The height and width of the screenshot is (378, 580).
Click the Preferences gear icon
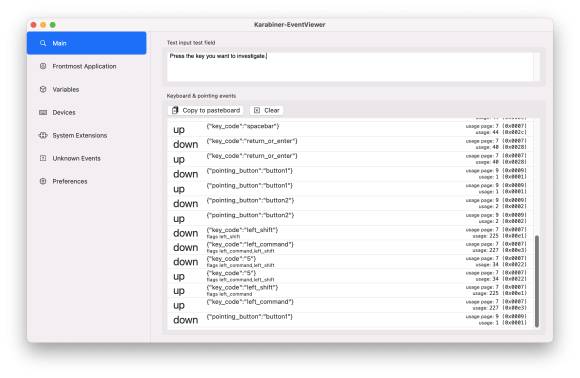click(43, 181)
